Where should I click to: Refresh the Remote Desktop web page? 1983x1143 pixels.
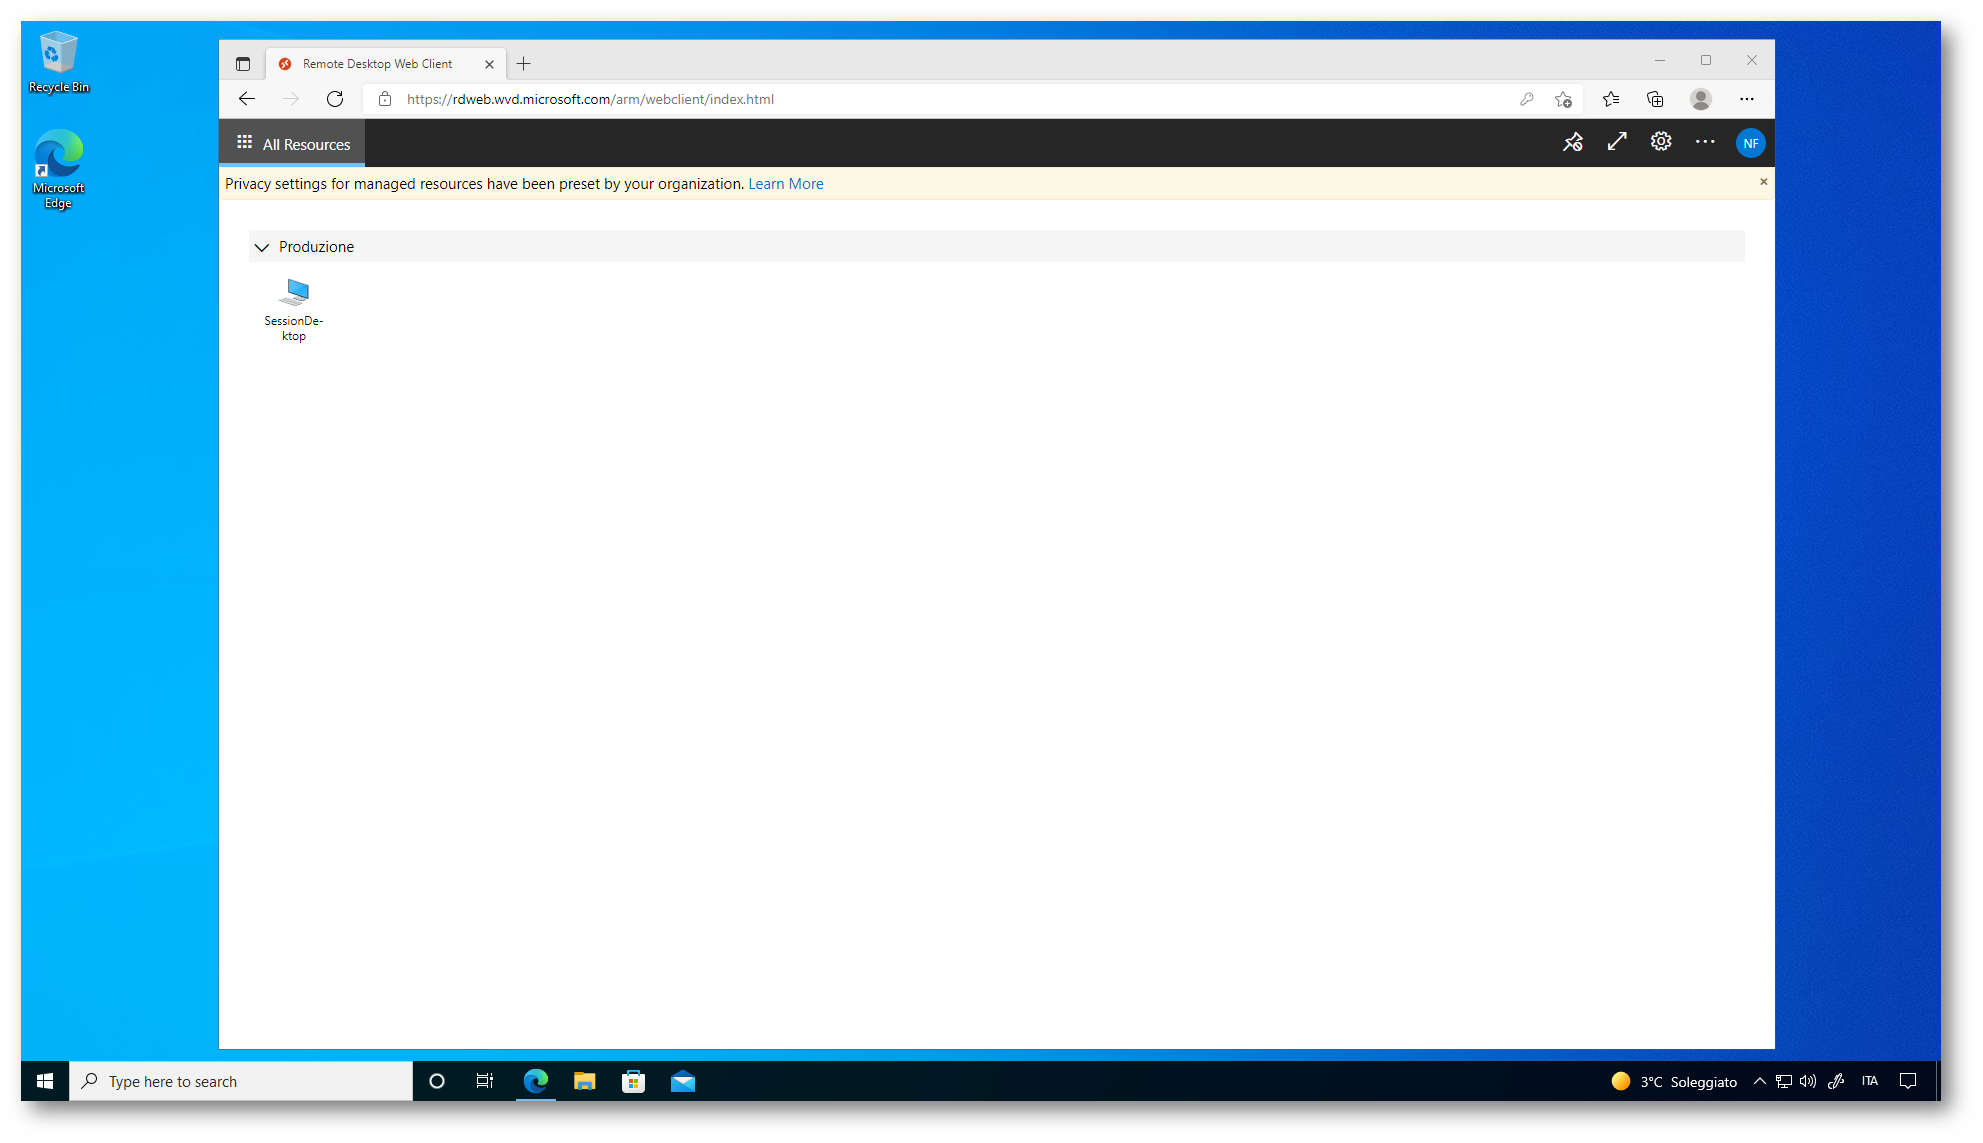335,99
